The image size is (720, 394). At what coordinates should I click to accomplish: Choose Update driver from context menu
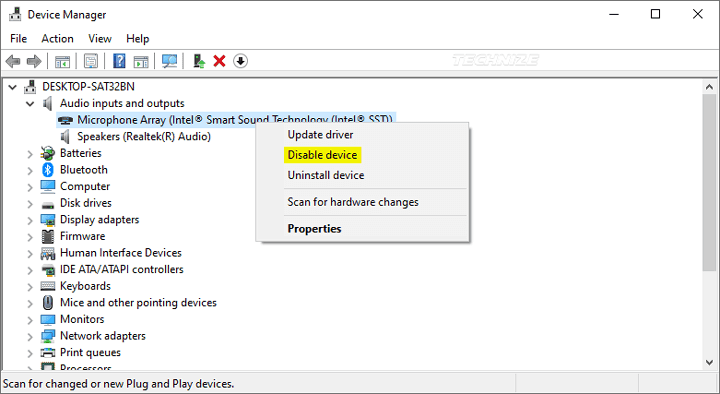pyautogui.click(x=320, y=135)
